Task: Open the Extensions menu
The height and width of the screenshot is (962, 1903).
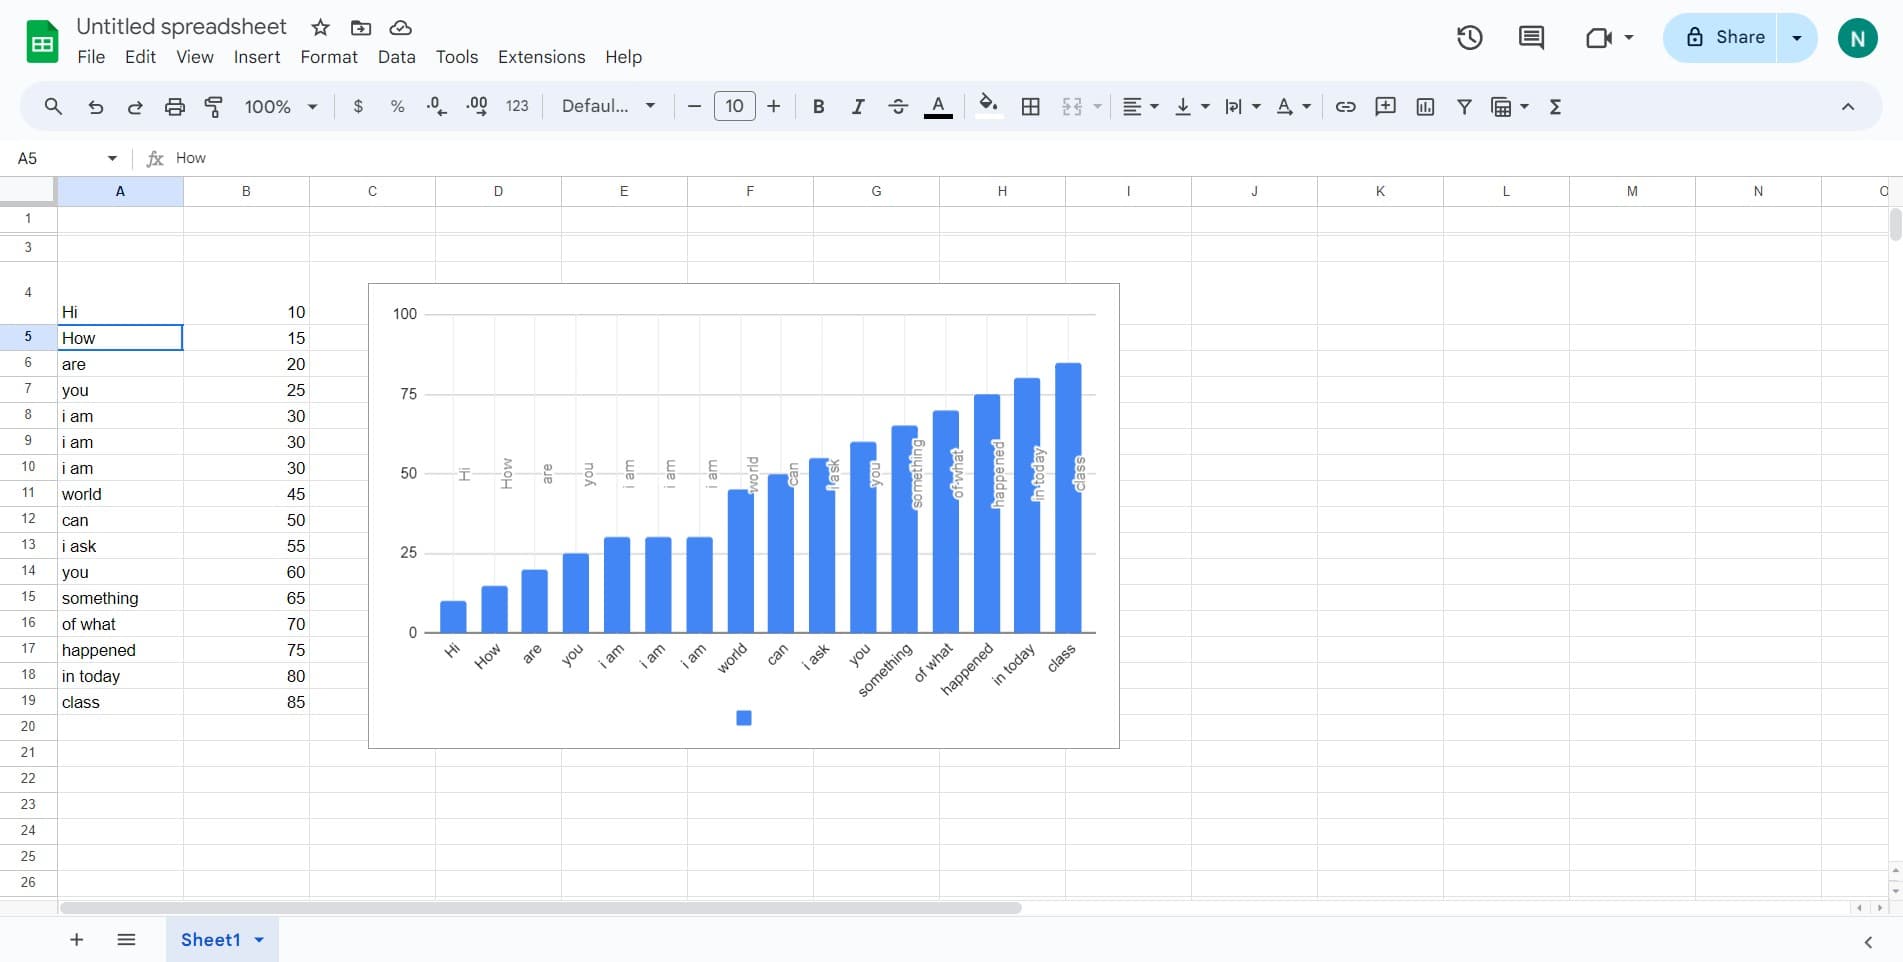Action: click(541, 57)
